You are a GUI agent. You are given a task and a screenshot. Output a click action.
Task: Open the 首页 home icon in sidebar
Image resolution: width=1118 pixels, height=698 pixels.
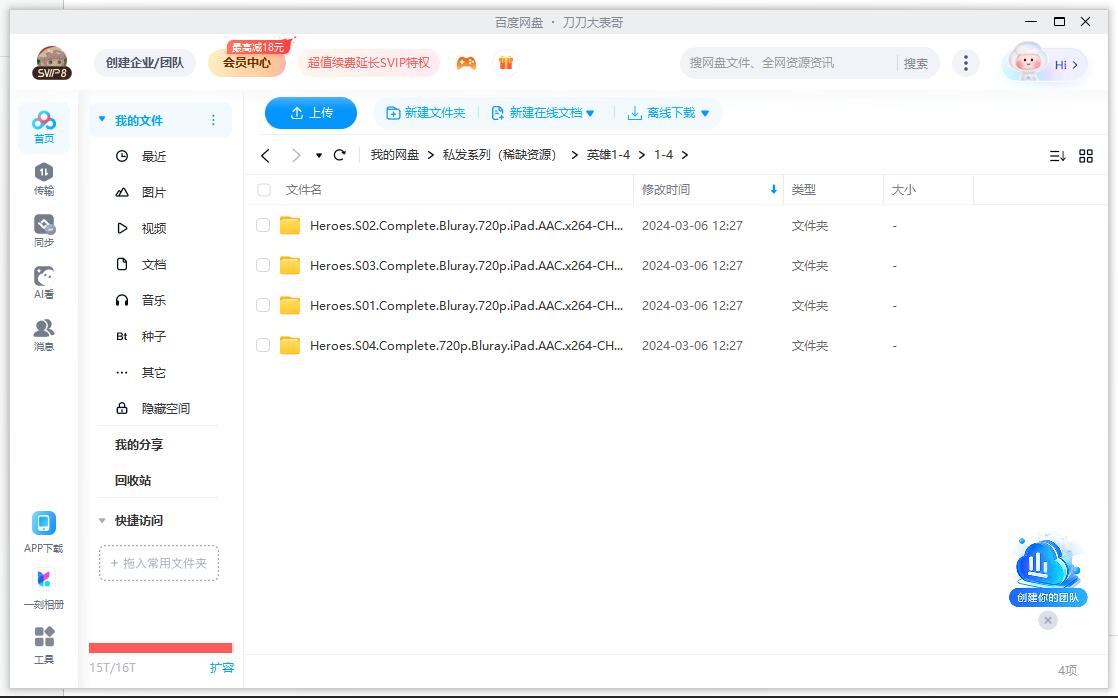tap(43, 128)
